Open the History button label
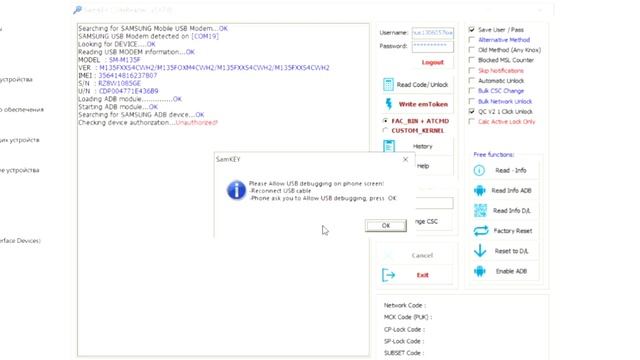The image size is (640, 360). coord(422,146)
